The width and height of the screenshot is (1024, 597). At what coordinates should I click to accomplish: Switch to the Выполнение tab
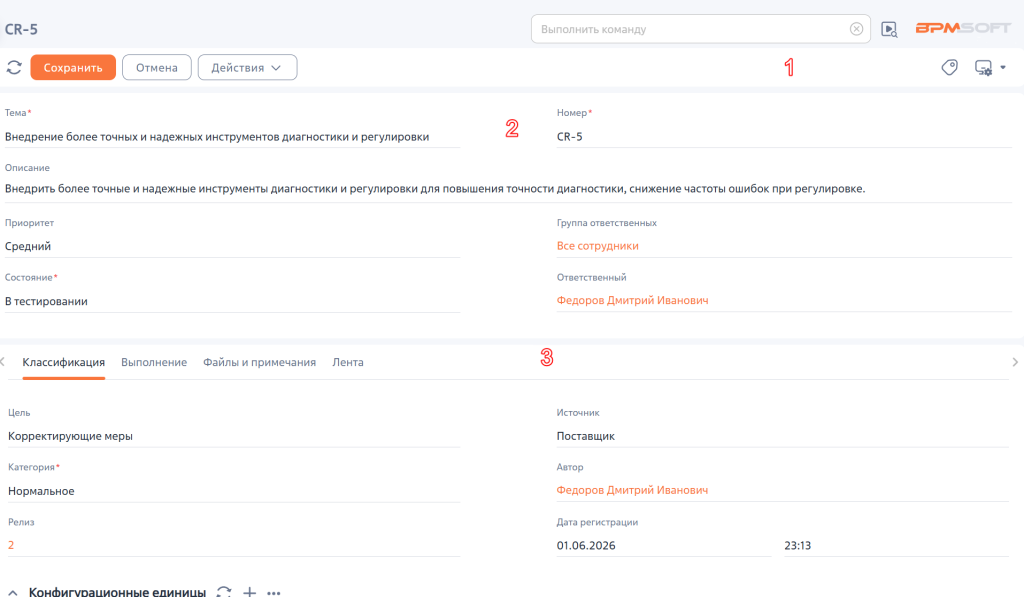pos(154,362)
